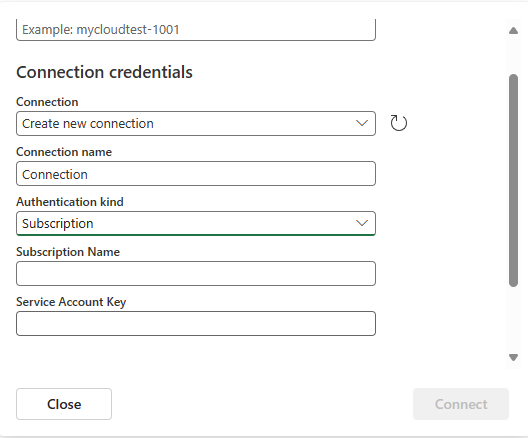
Task: Open the Connection dropdown
Action: click(x=196, y=124)
